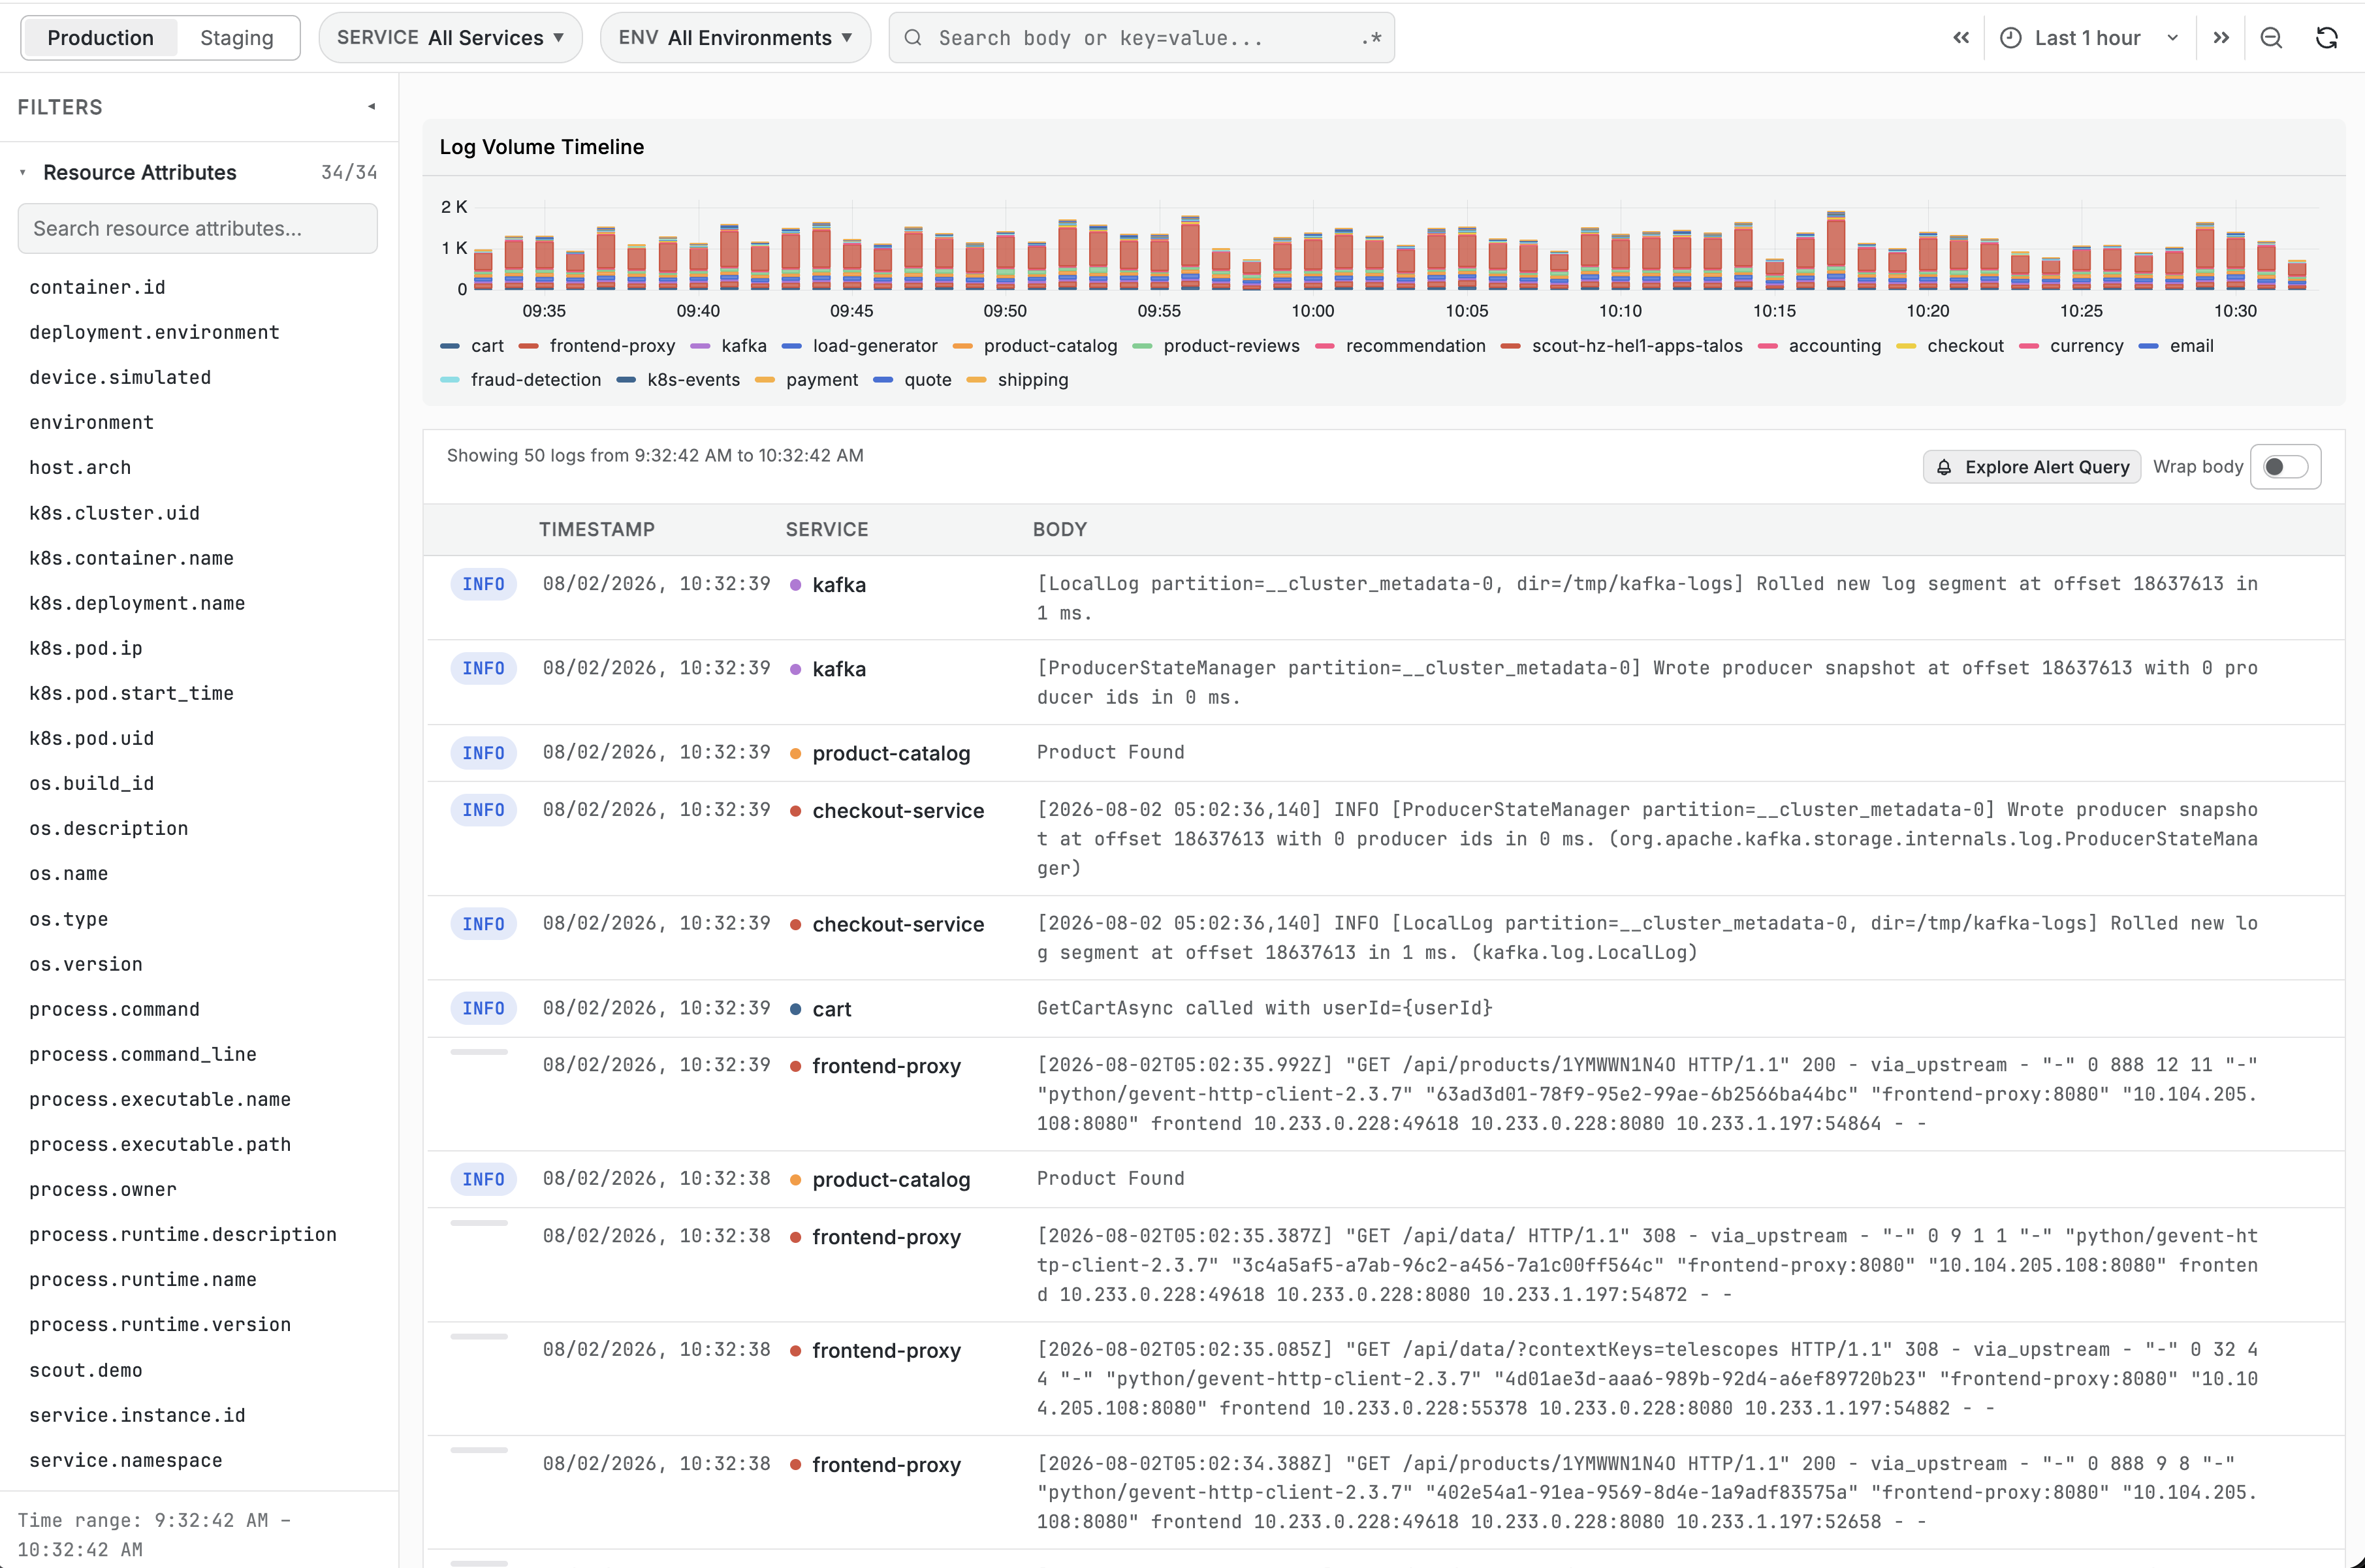Toggle accounting legend color swatch
The image size is (2365, 1568).
1767,346
